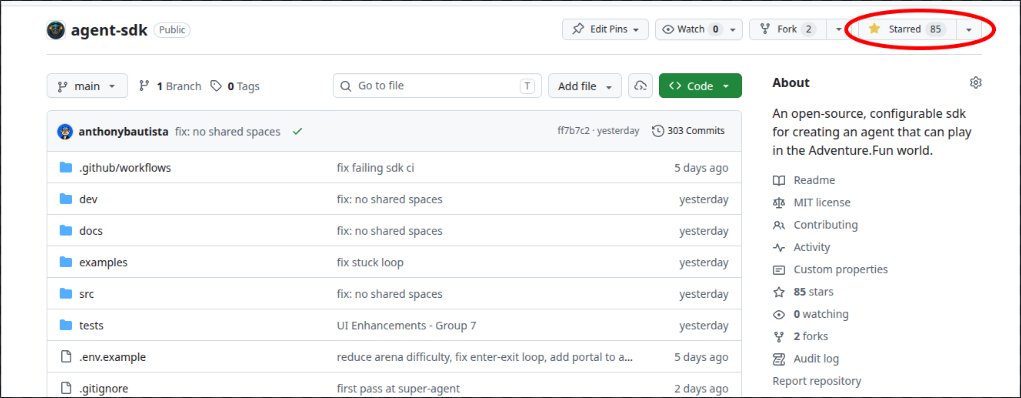This screenshot has width=1021, height=398.
Task: Focus the Go to file search field
Action: (x=437, y=86)
